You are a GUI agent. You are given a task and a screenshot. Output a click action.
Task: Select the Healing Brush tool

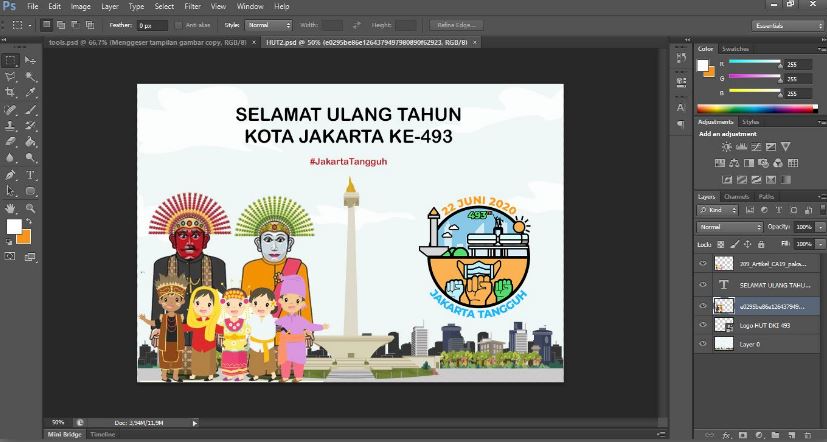coord(11,110)
